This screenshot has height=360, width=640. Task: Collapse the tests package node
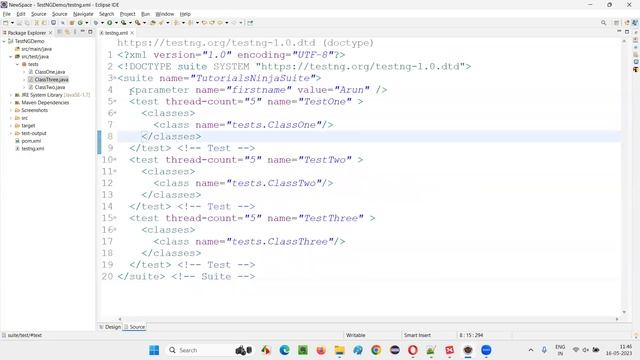pyautogui.click(x=17, y=64)
